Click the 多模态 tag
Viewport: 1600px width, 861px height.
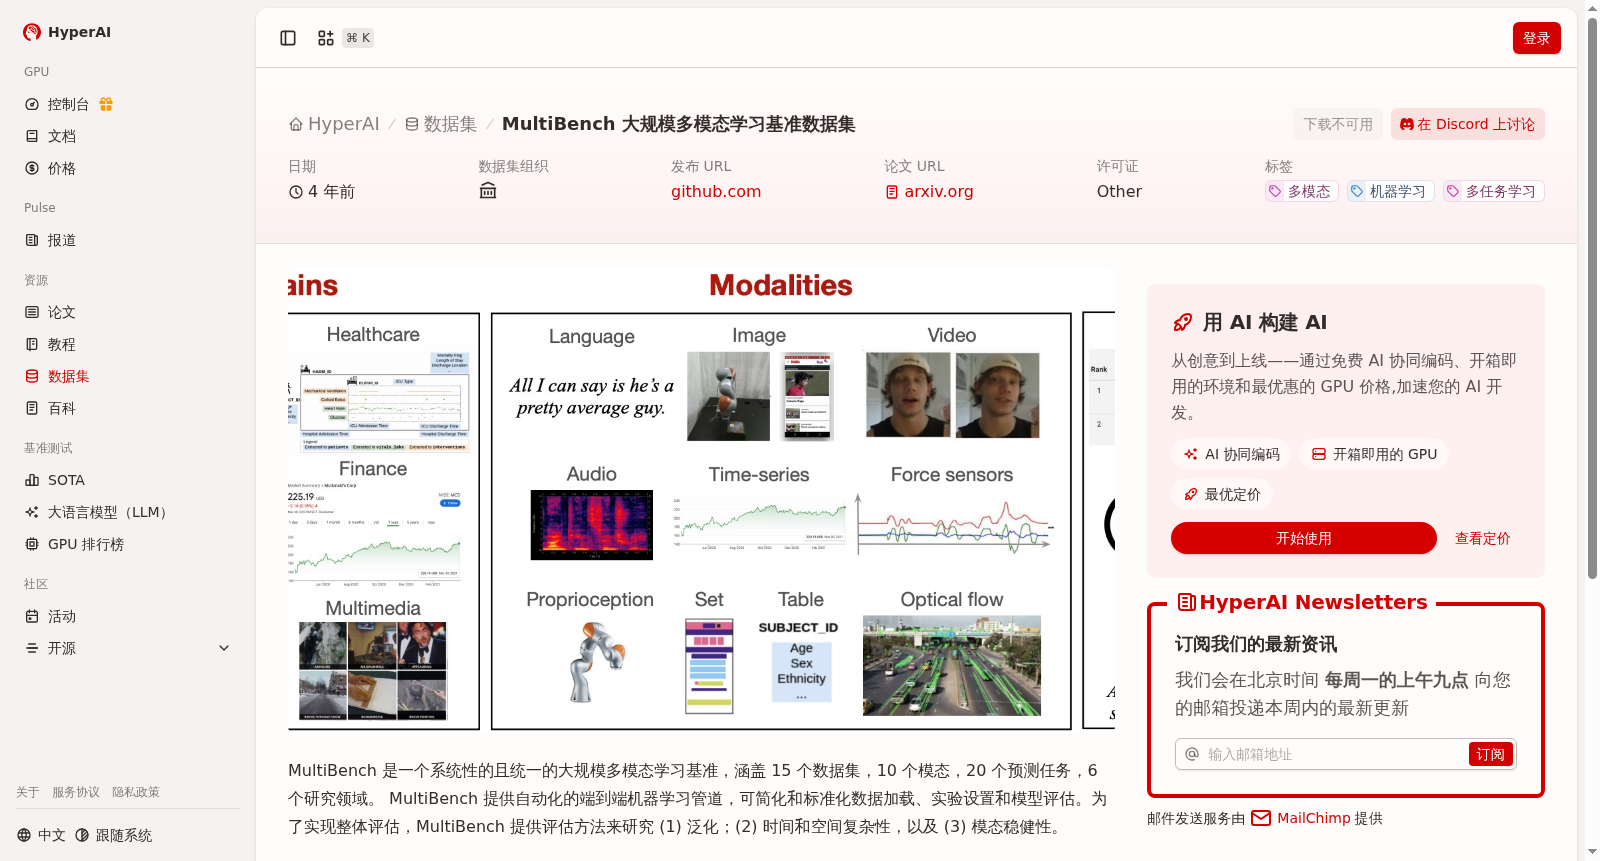[1302, 191]
